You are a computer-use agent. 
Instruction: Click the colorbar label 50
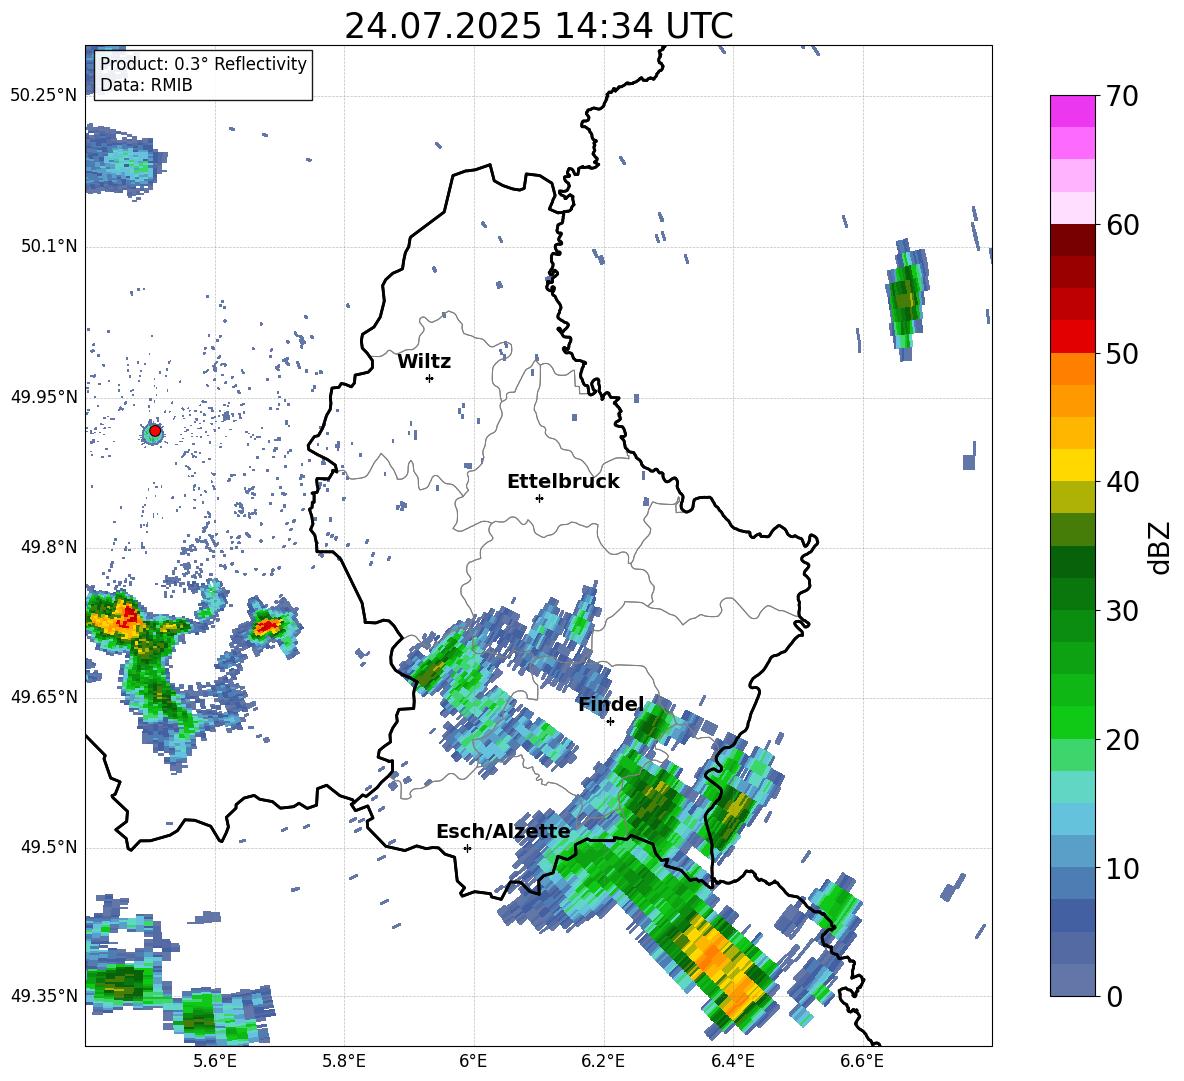click(x=1122, y=353)
